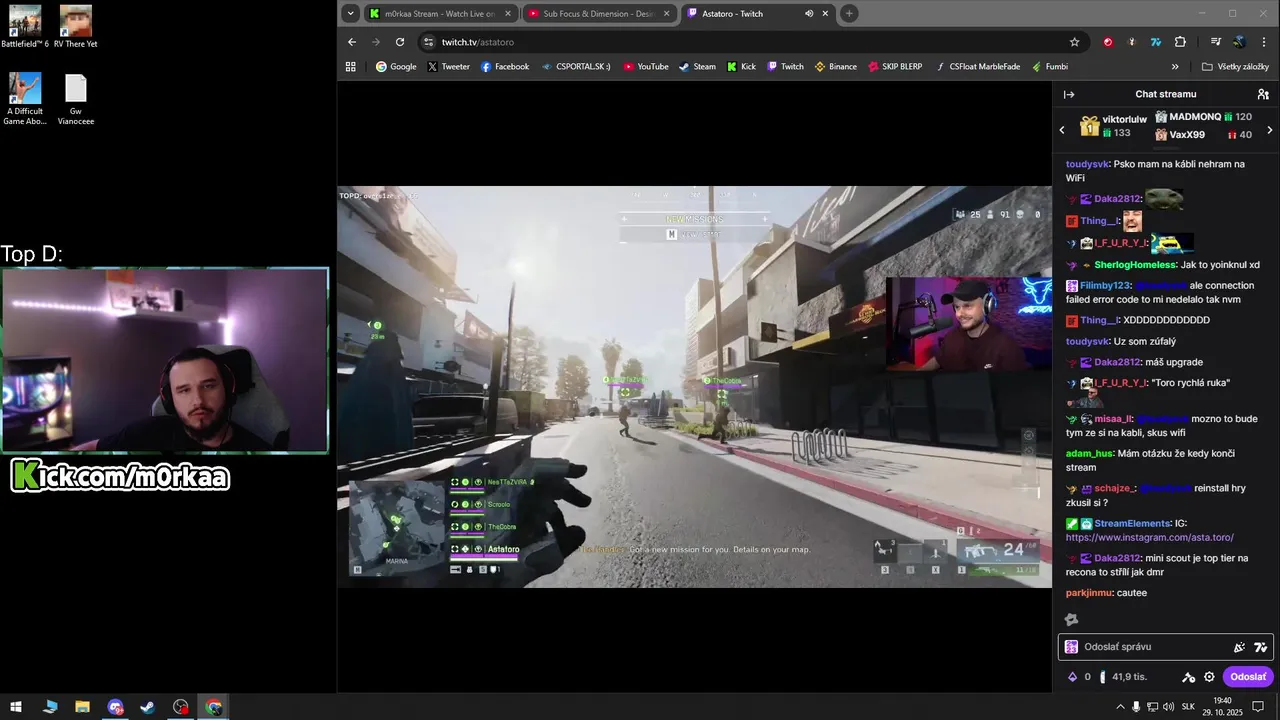Screen dimensions: 1280x720
Task: Open the Windows Start menu
Action: pos(16,707)
